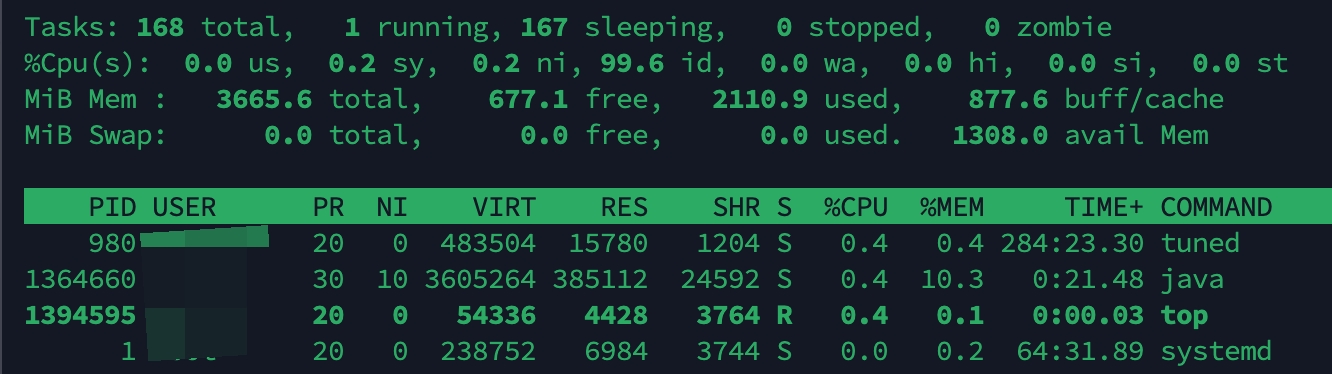Select the 2110.9 used memory value
Screen dimensions: 1332x374
pyautogui.click(x=760, y=99)
